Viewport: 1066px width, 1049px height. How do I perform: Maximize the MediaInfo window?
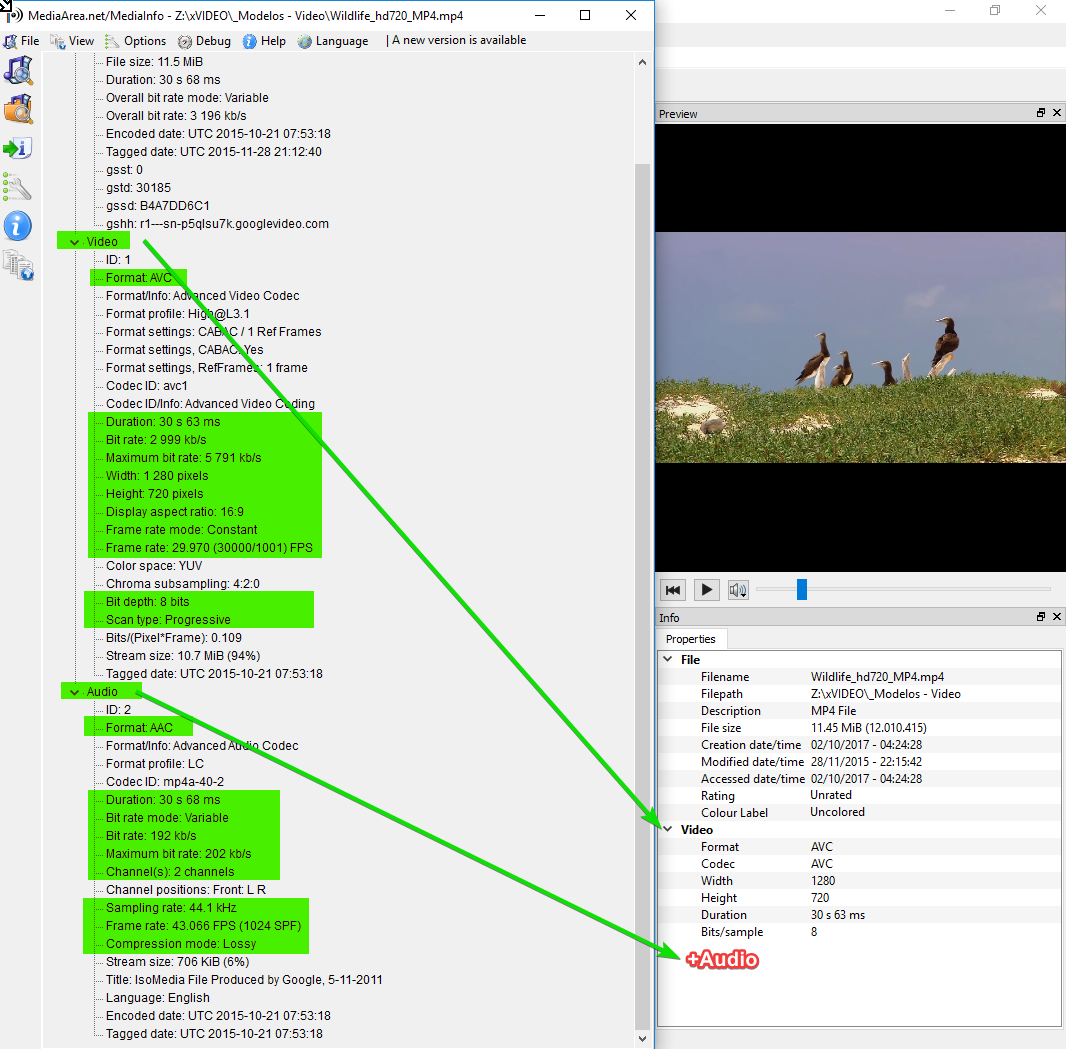coord(585,15)
